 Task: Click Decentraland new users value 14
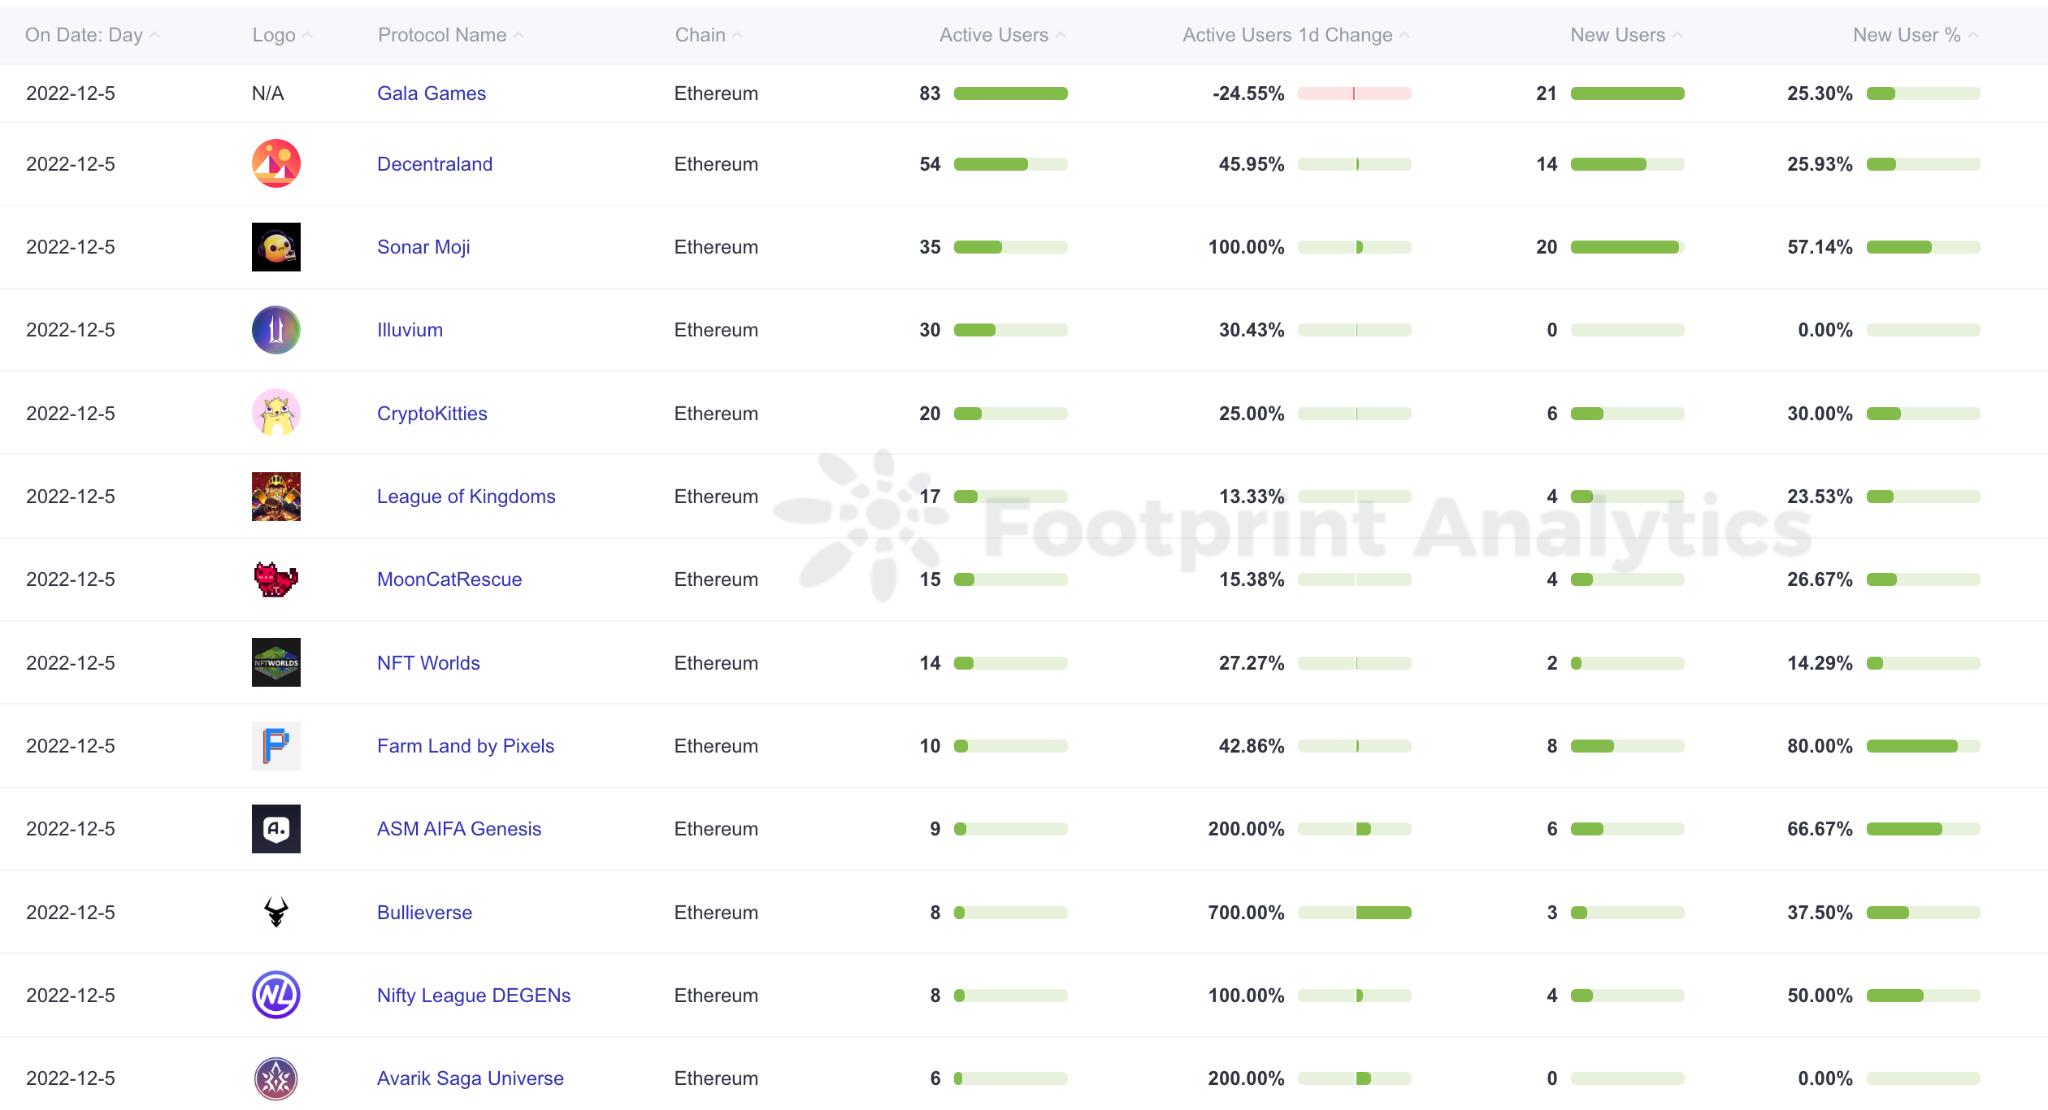tap(1547, 164)
